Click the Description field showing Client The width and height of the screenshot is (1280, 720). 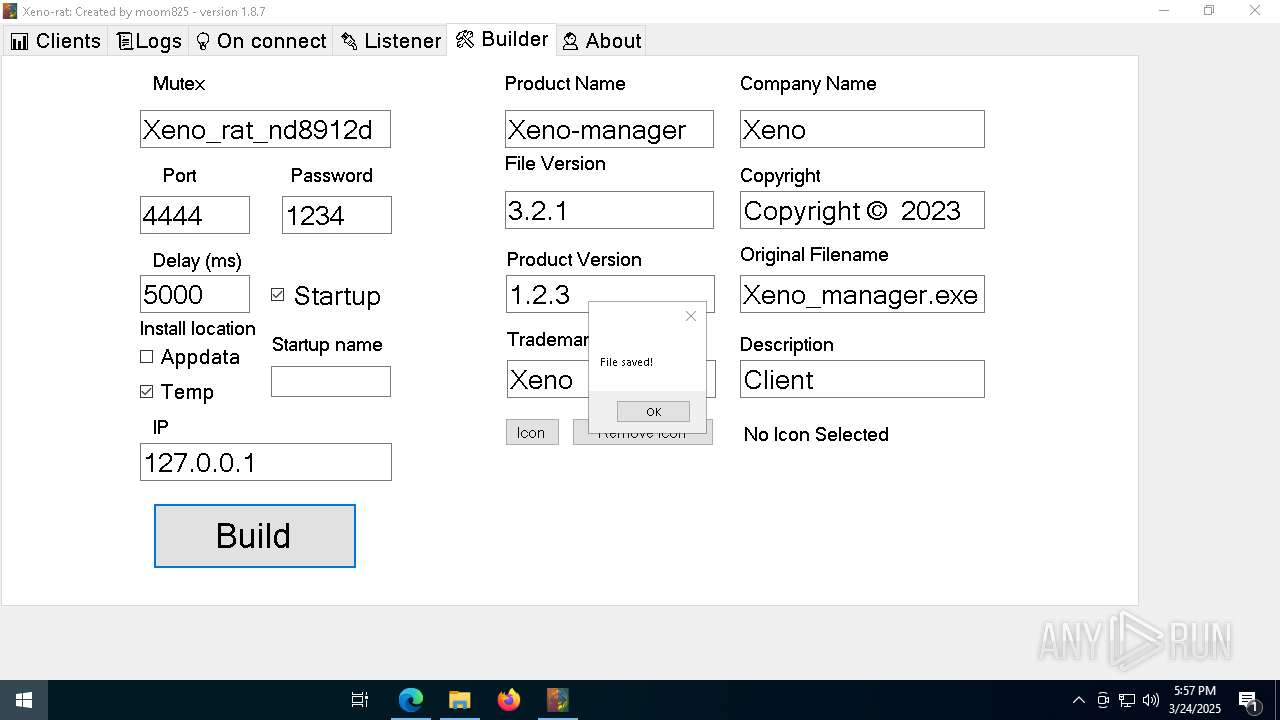[862, 379]
